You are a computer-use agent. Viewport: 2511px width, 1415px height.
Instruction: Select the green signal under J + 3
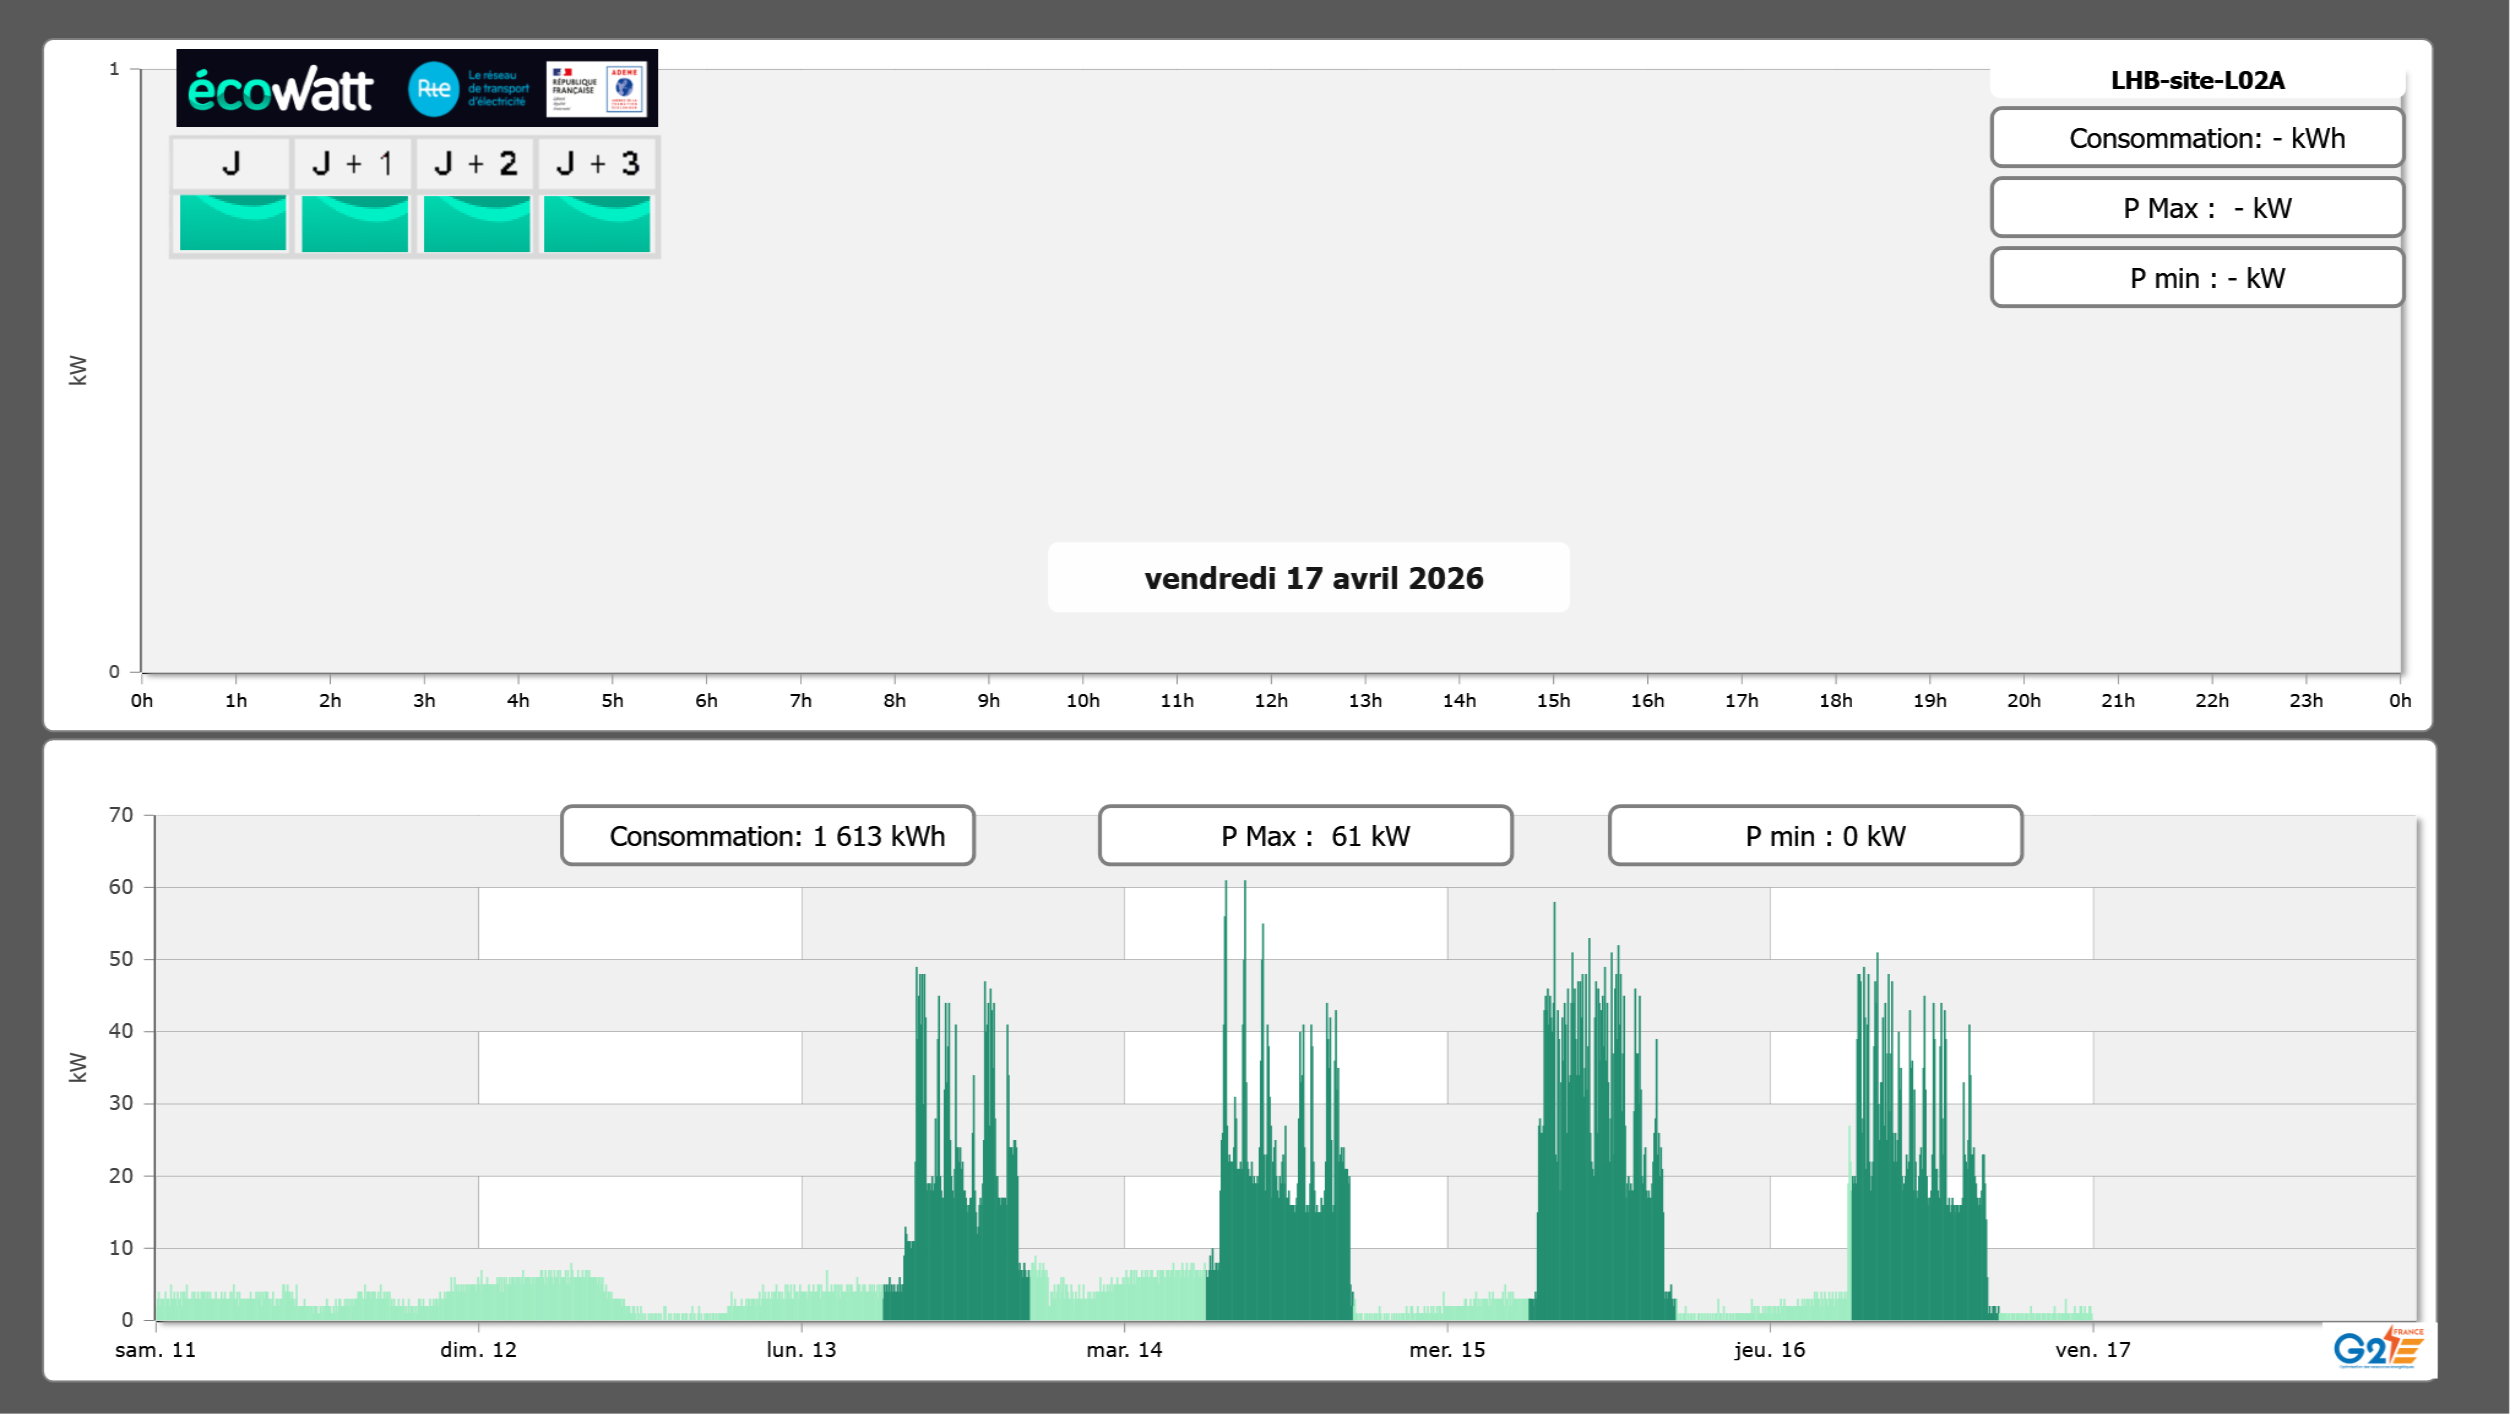click(x=597, y=223)
